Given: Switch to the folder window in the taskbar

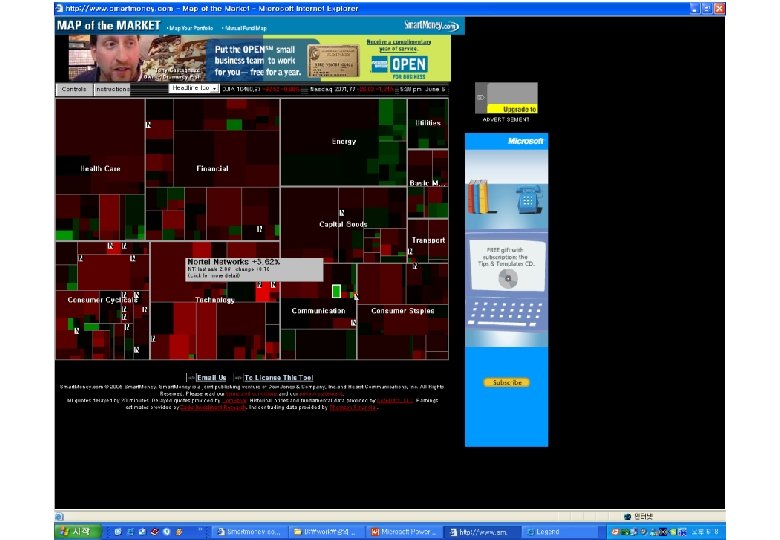Looking at the screenshot, I should tap(326, 532).
